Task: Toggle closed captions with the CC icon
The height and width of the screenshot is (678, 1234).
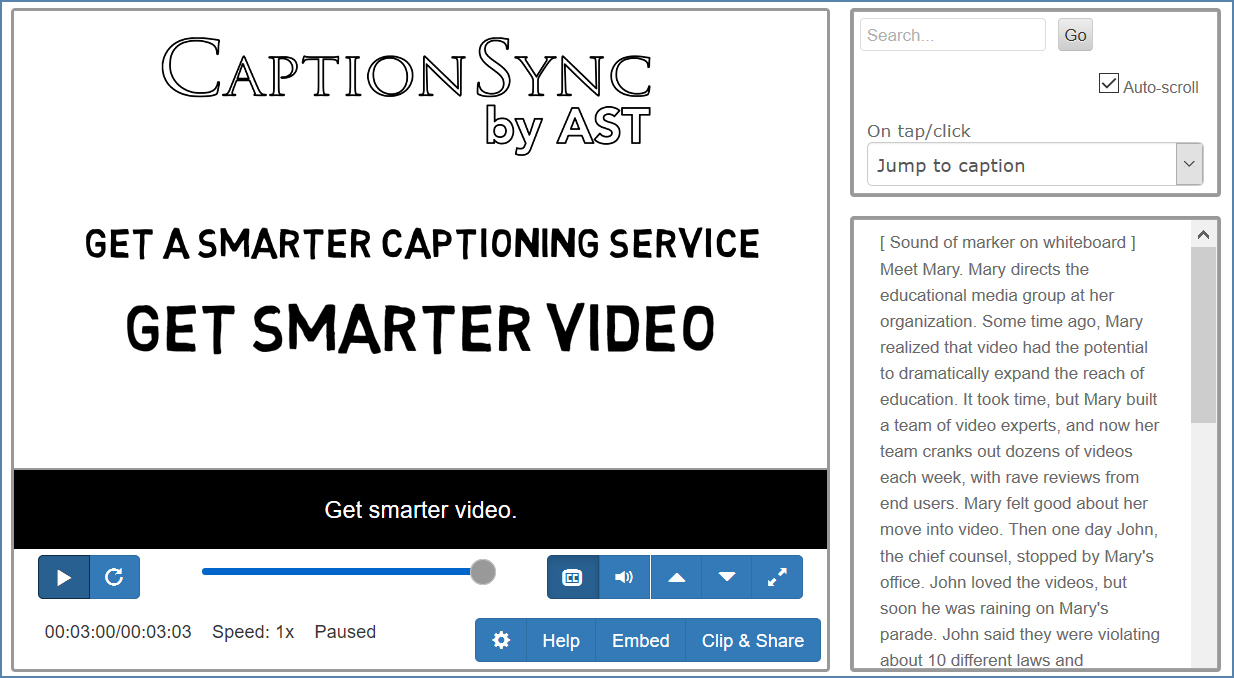Action: (572, 577)
